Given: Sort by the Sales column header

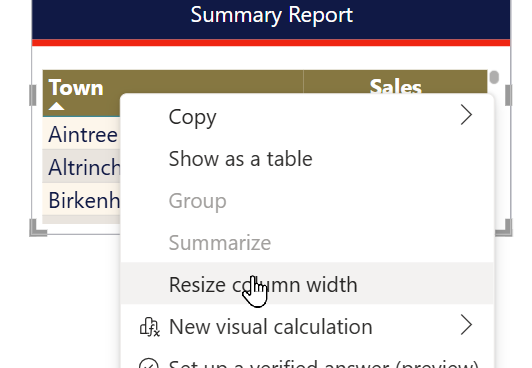Looking at the screenshot, I should coord(395,86).
